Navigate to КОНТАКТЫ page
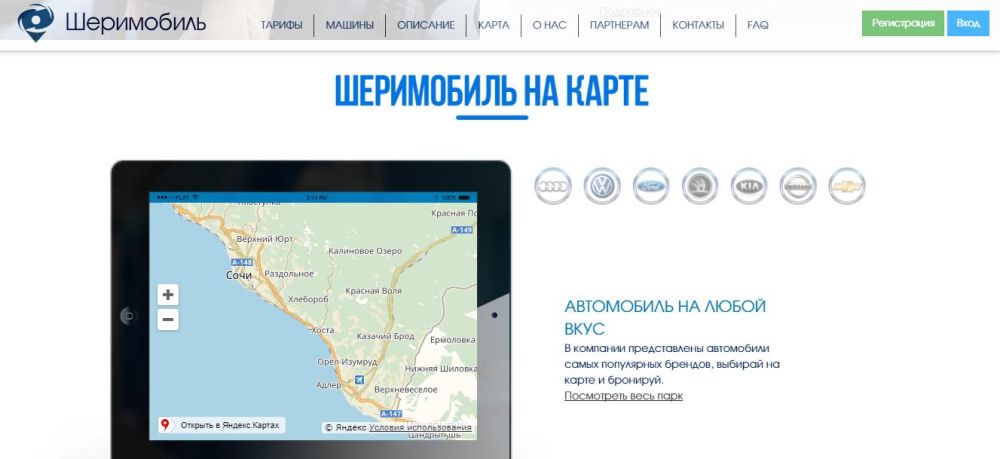 698,25
